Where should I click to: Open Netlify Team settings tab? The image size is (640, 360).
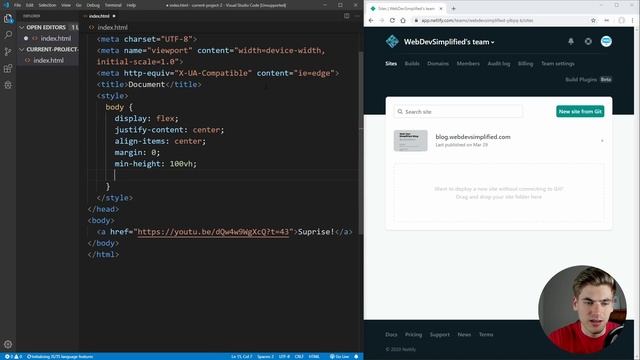[558, 64]
